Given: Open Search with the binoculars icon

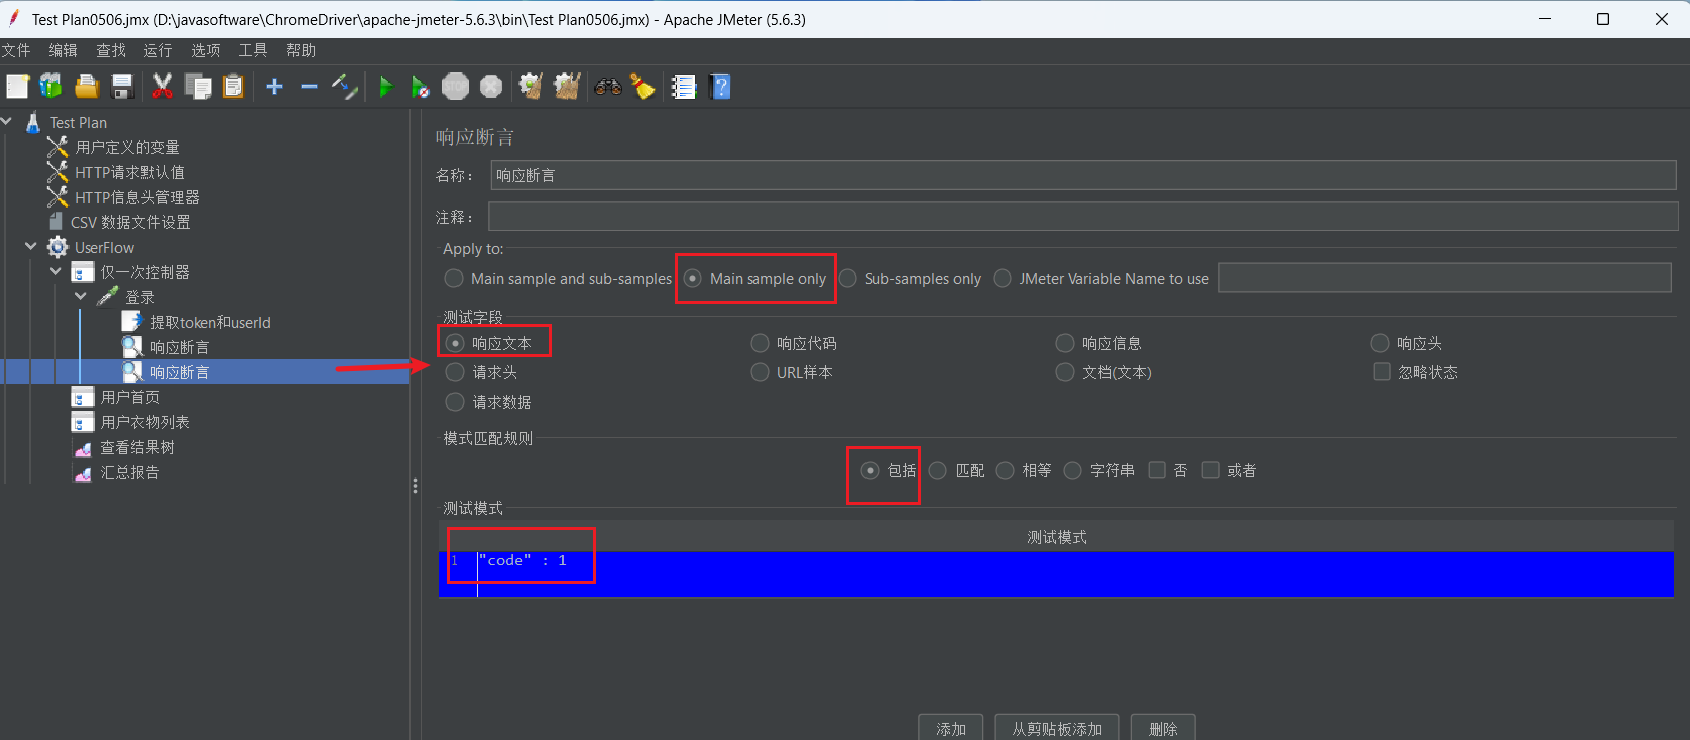Looking at the screenshot, I should tap(607, 87).
